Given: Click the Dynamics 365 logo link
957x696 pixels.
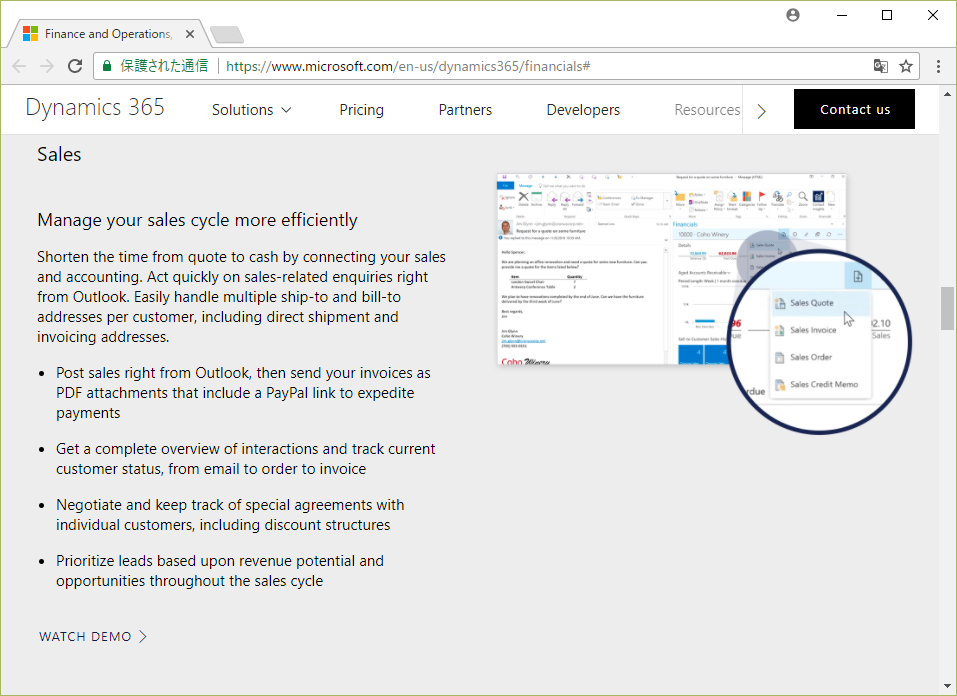Looking at the screenshot, I should [x=95, y=108].
